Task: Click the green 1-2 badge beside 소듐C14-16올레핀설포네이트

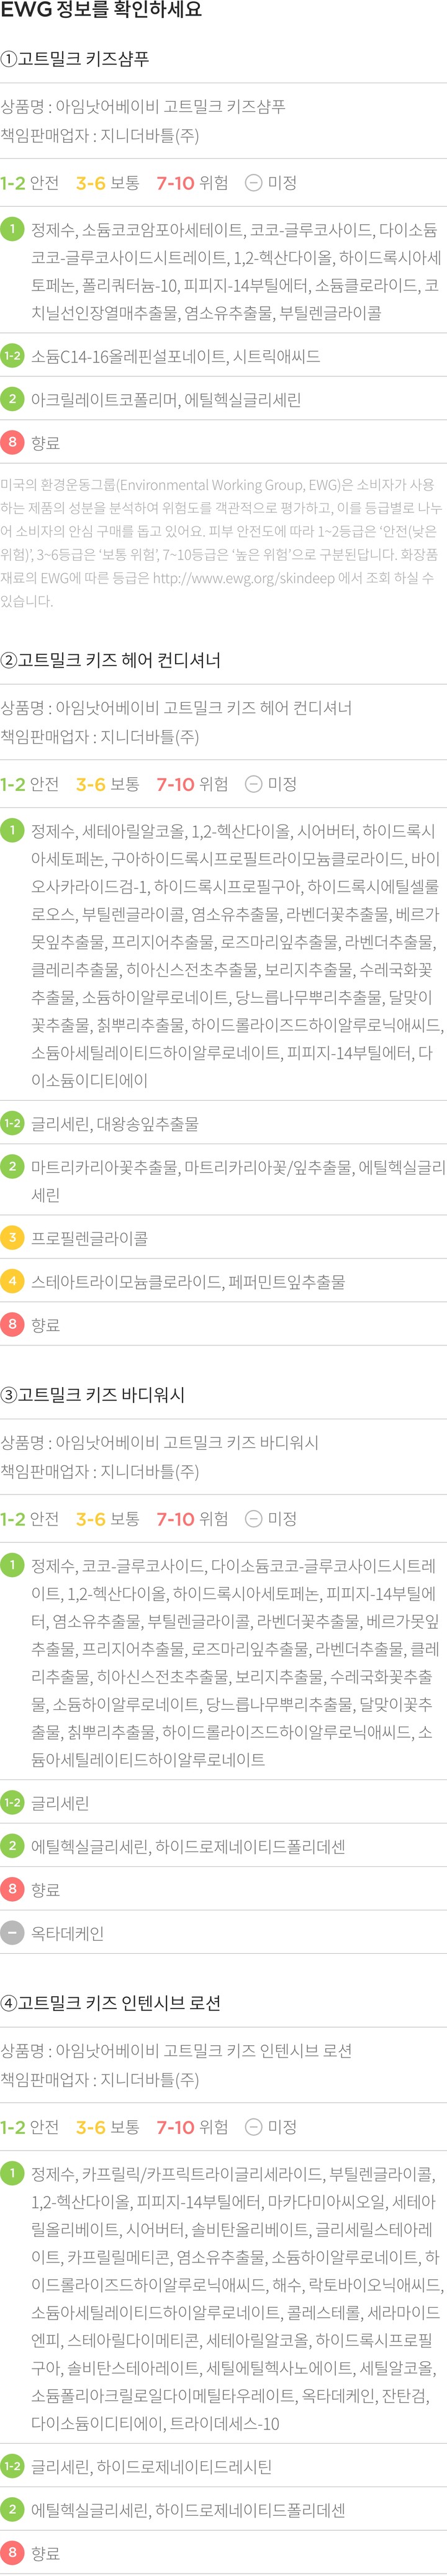Action: pos(12,355)
